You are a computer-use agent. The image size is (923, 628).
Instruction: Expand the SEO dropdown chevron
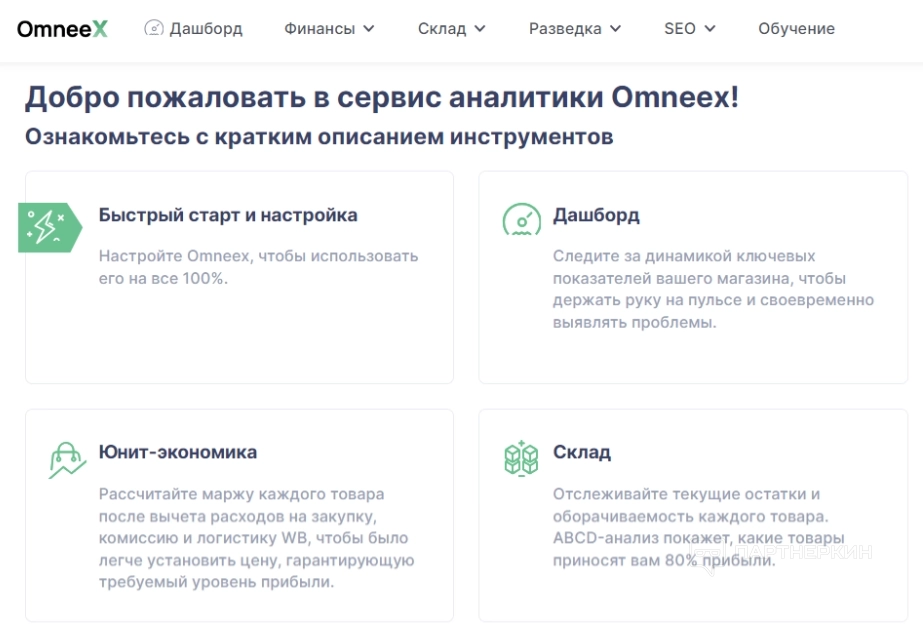pos(710,28)
